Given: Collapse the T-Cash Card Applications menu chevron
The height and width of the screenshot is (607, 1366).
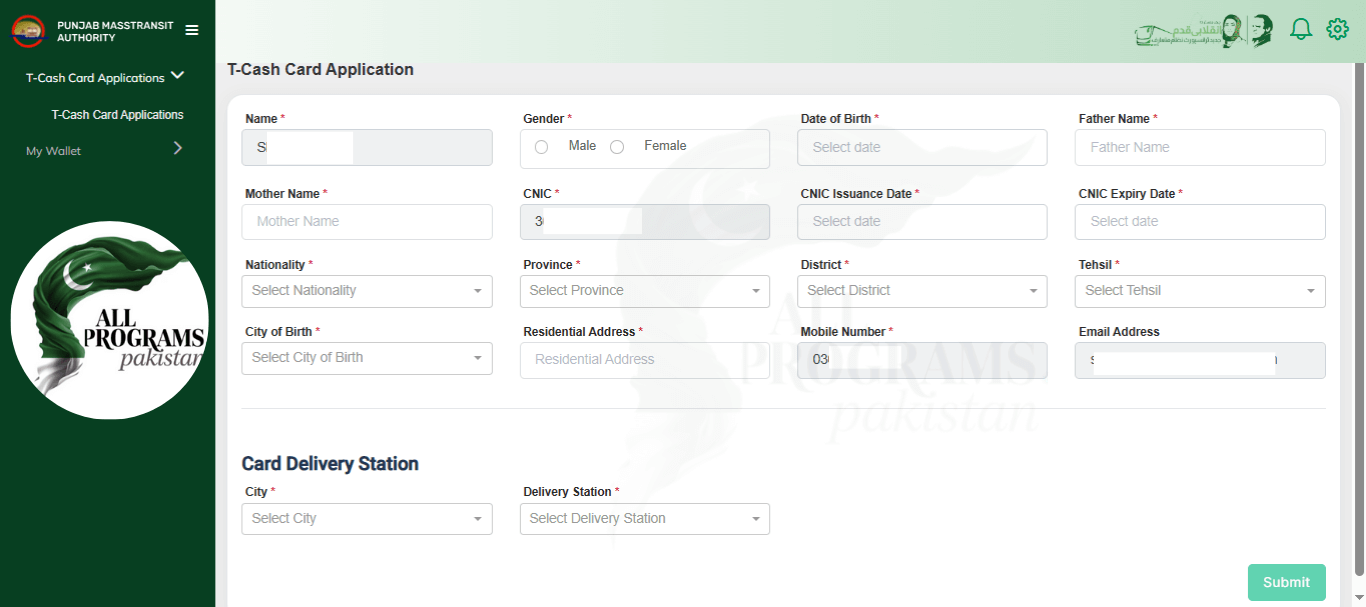Looking at the screenshot, I should click(178, 76).
